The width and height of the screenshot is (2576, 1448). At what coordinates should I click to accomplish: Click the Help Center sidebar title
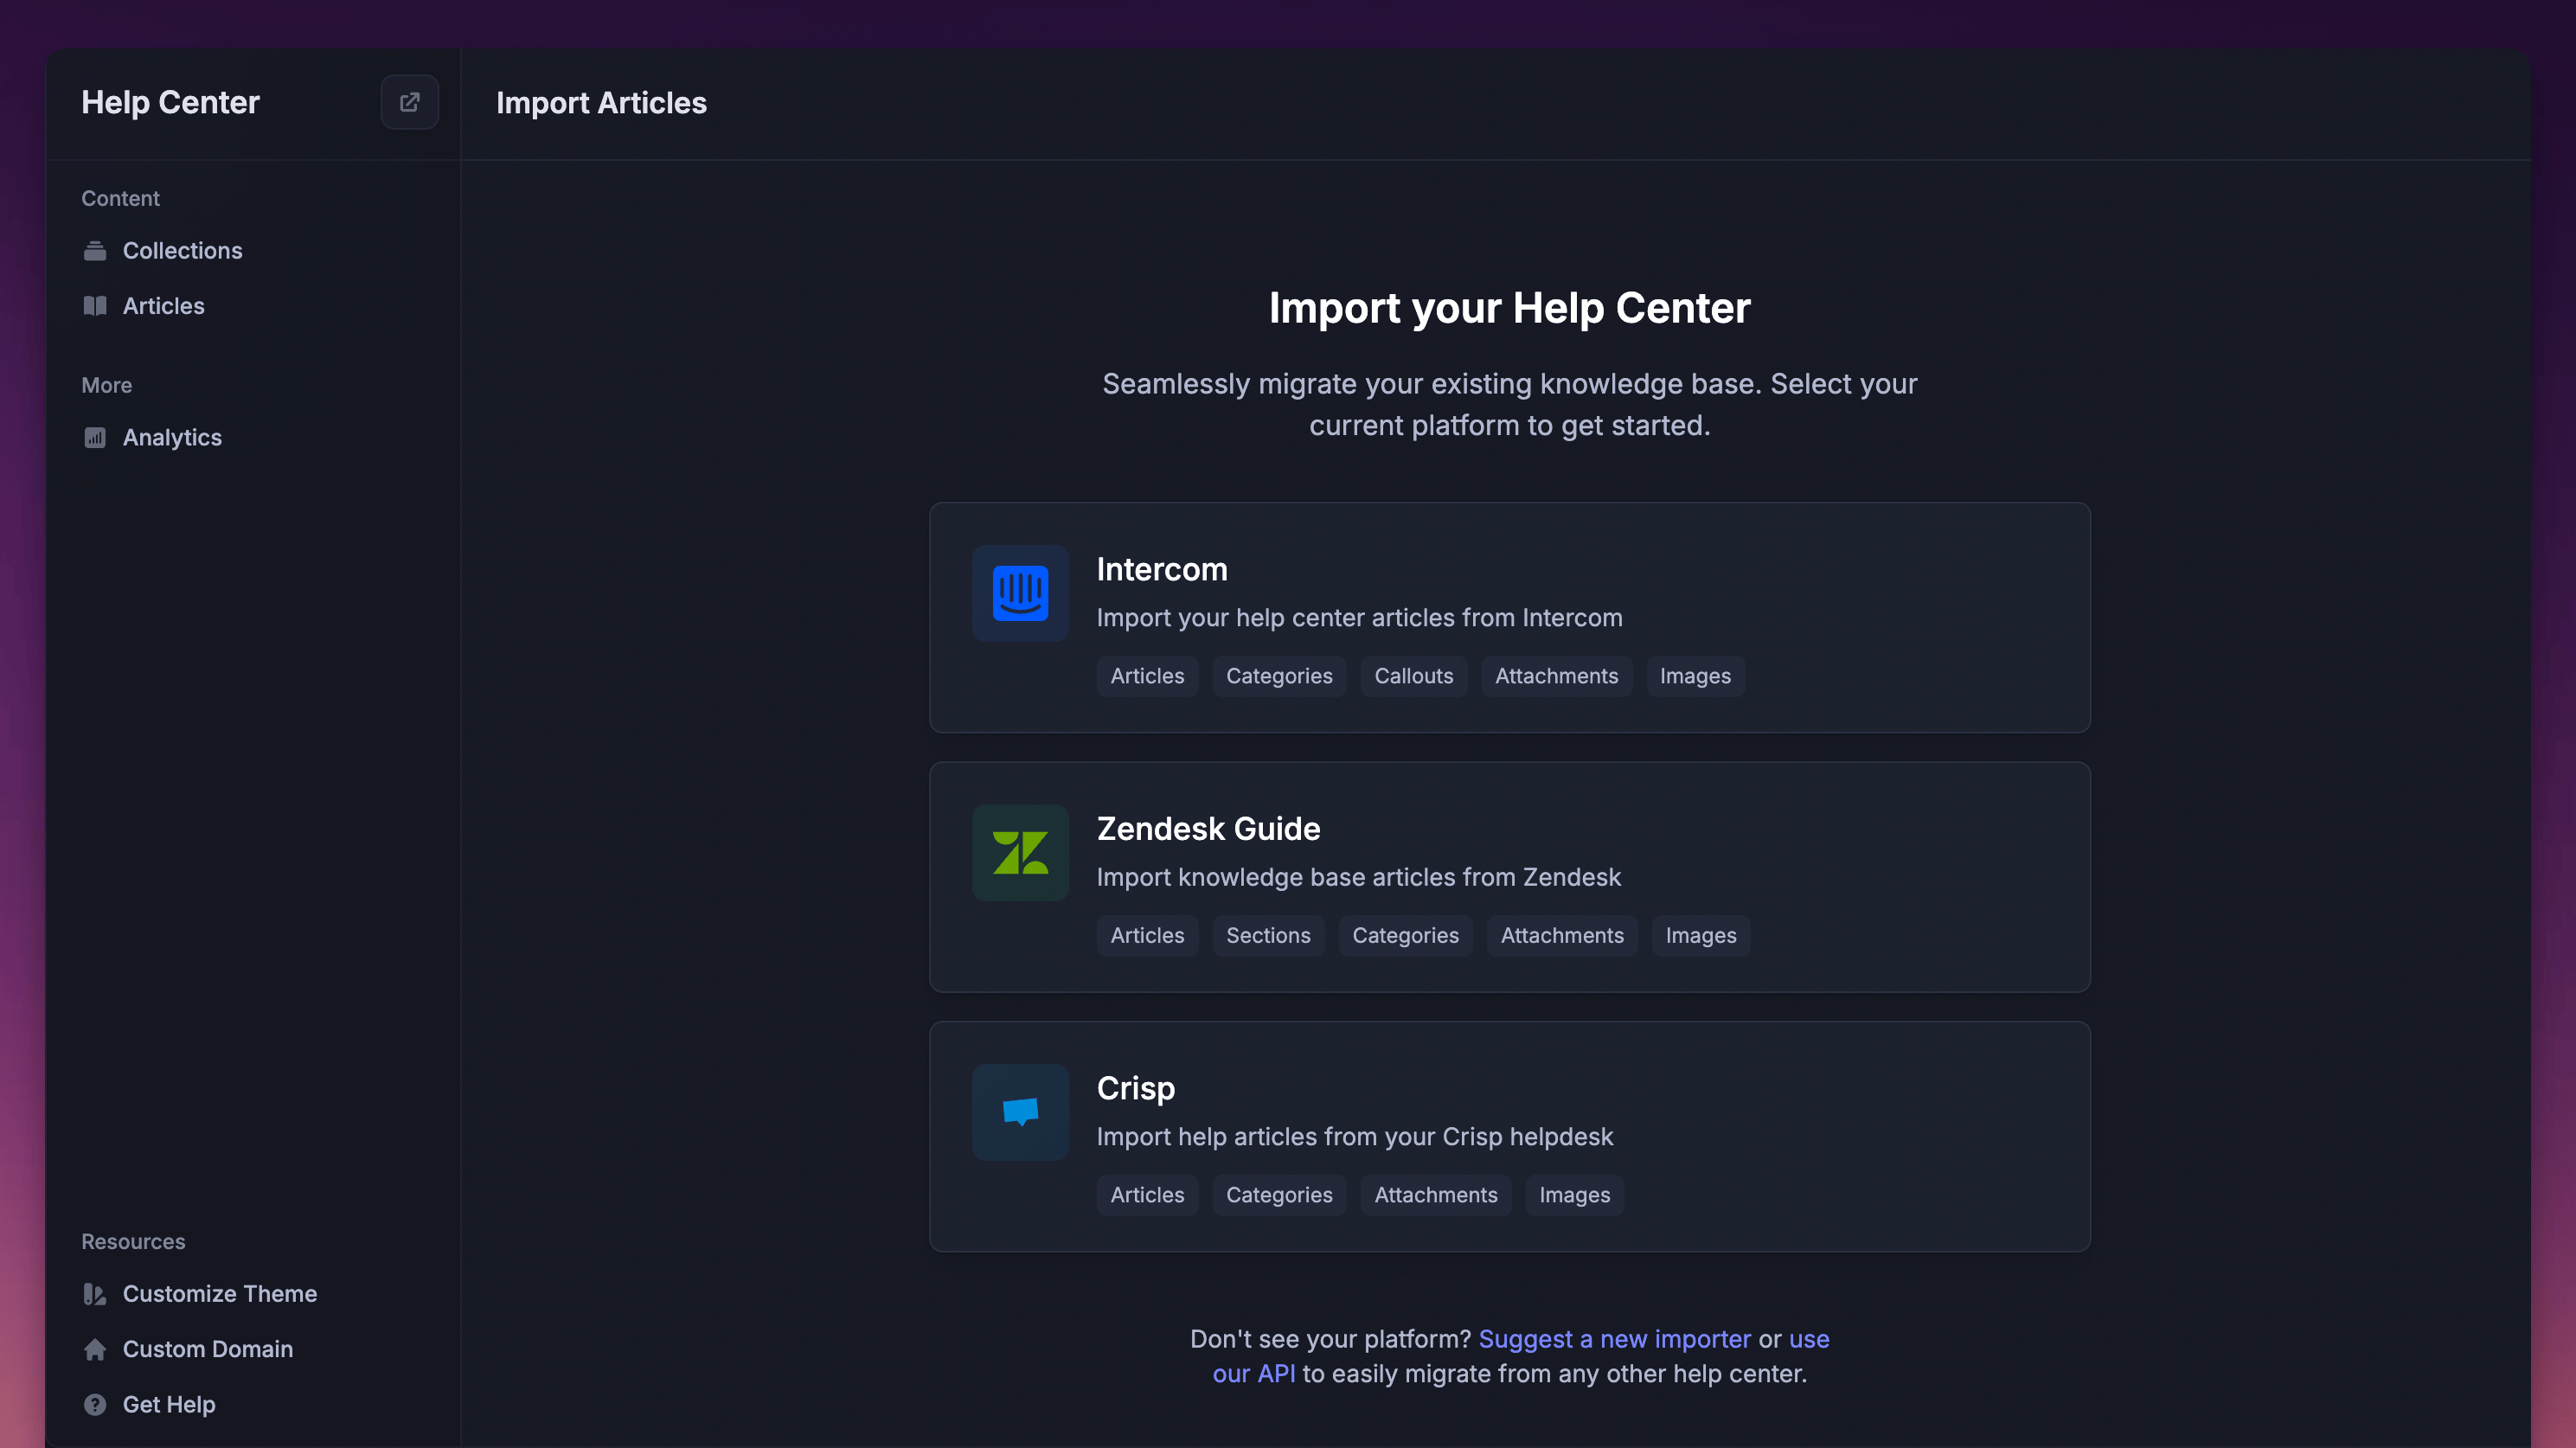coord(170,102)
